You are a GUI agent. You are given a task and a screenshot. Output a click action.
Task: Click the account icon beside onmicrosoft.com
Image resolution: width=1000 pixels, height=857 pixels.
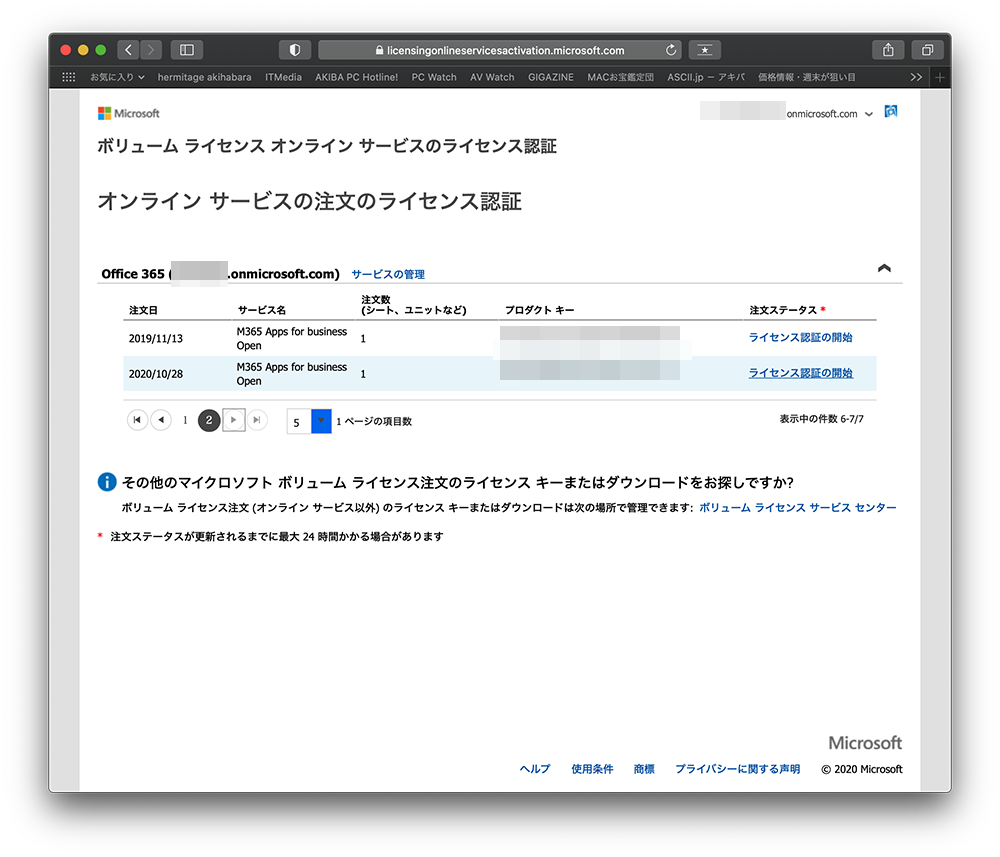(891, 112)
